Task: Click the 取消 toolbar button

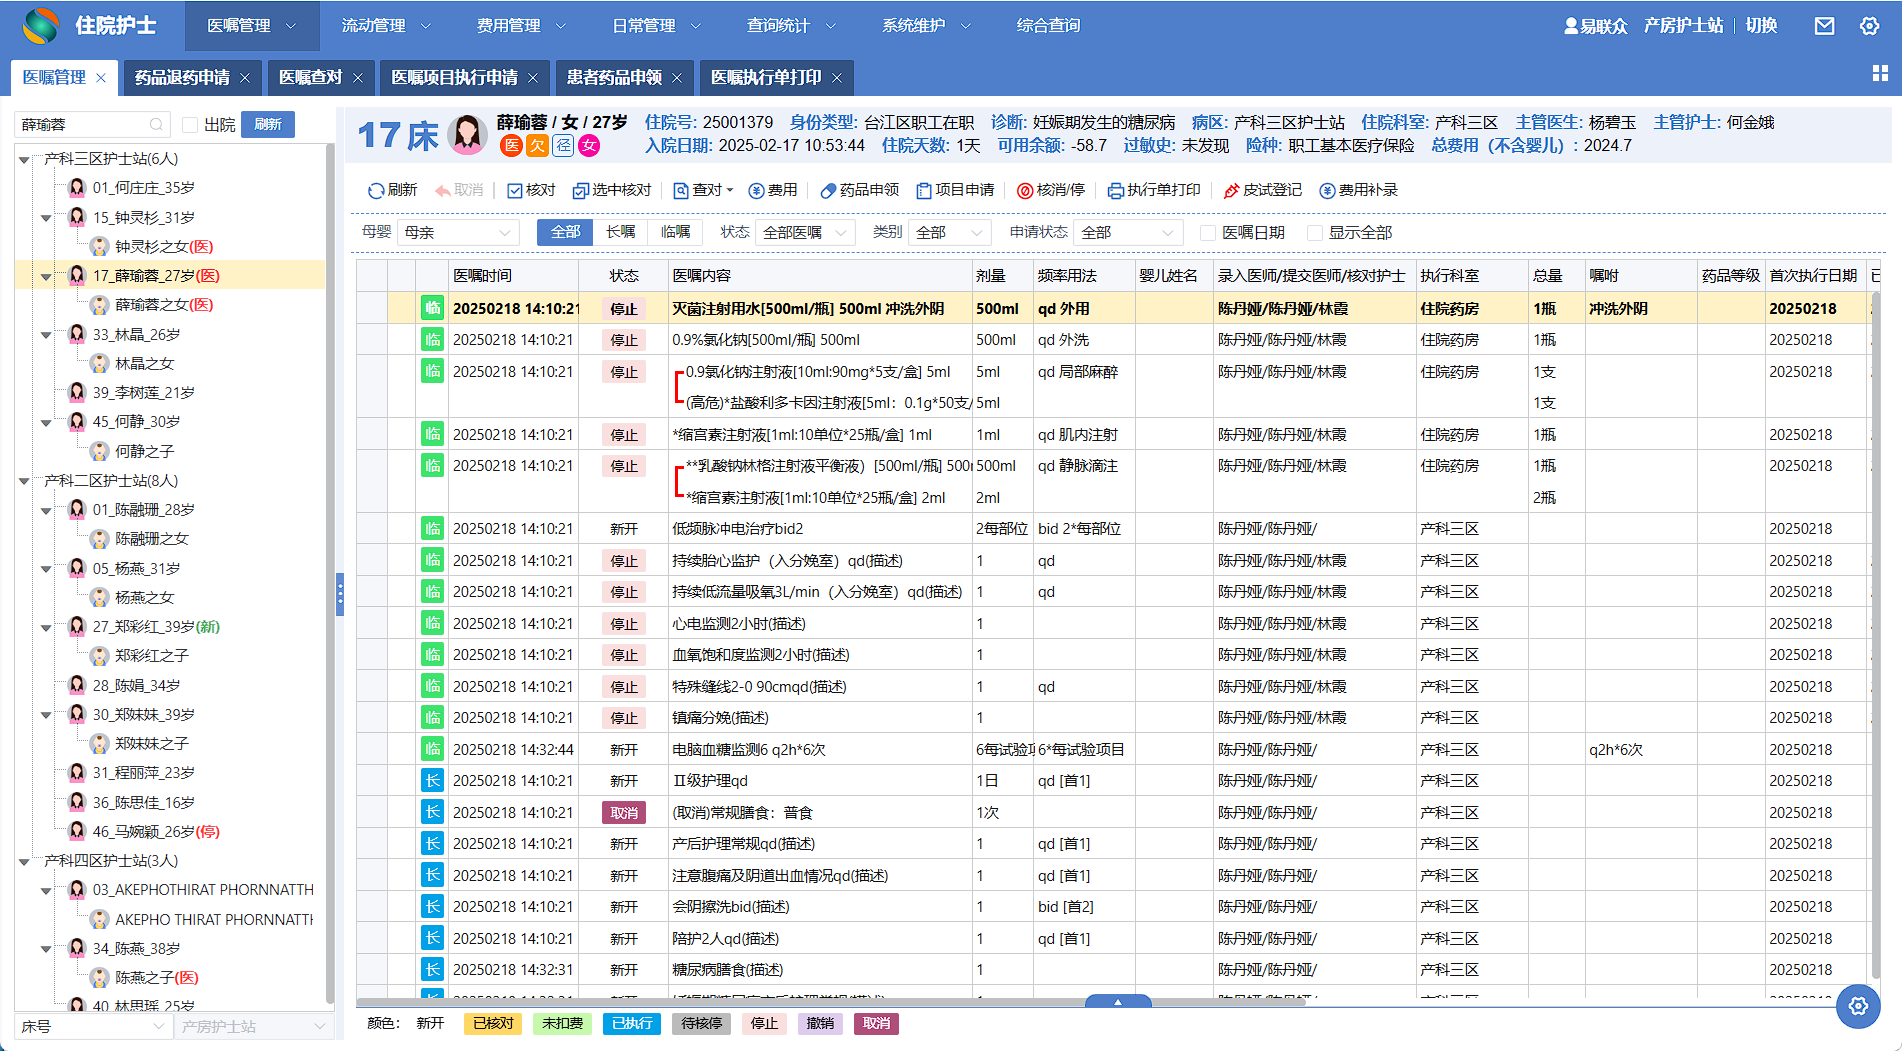Action: coord(459,190)
